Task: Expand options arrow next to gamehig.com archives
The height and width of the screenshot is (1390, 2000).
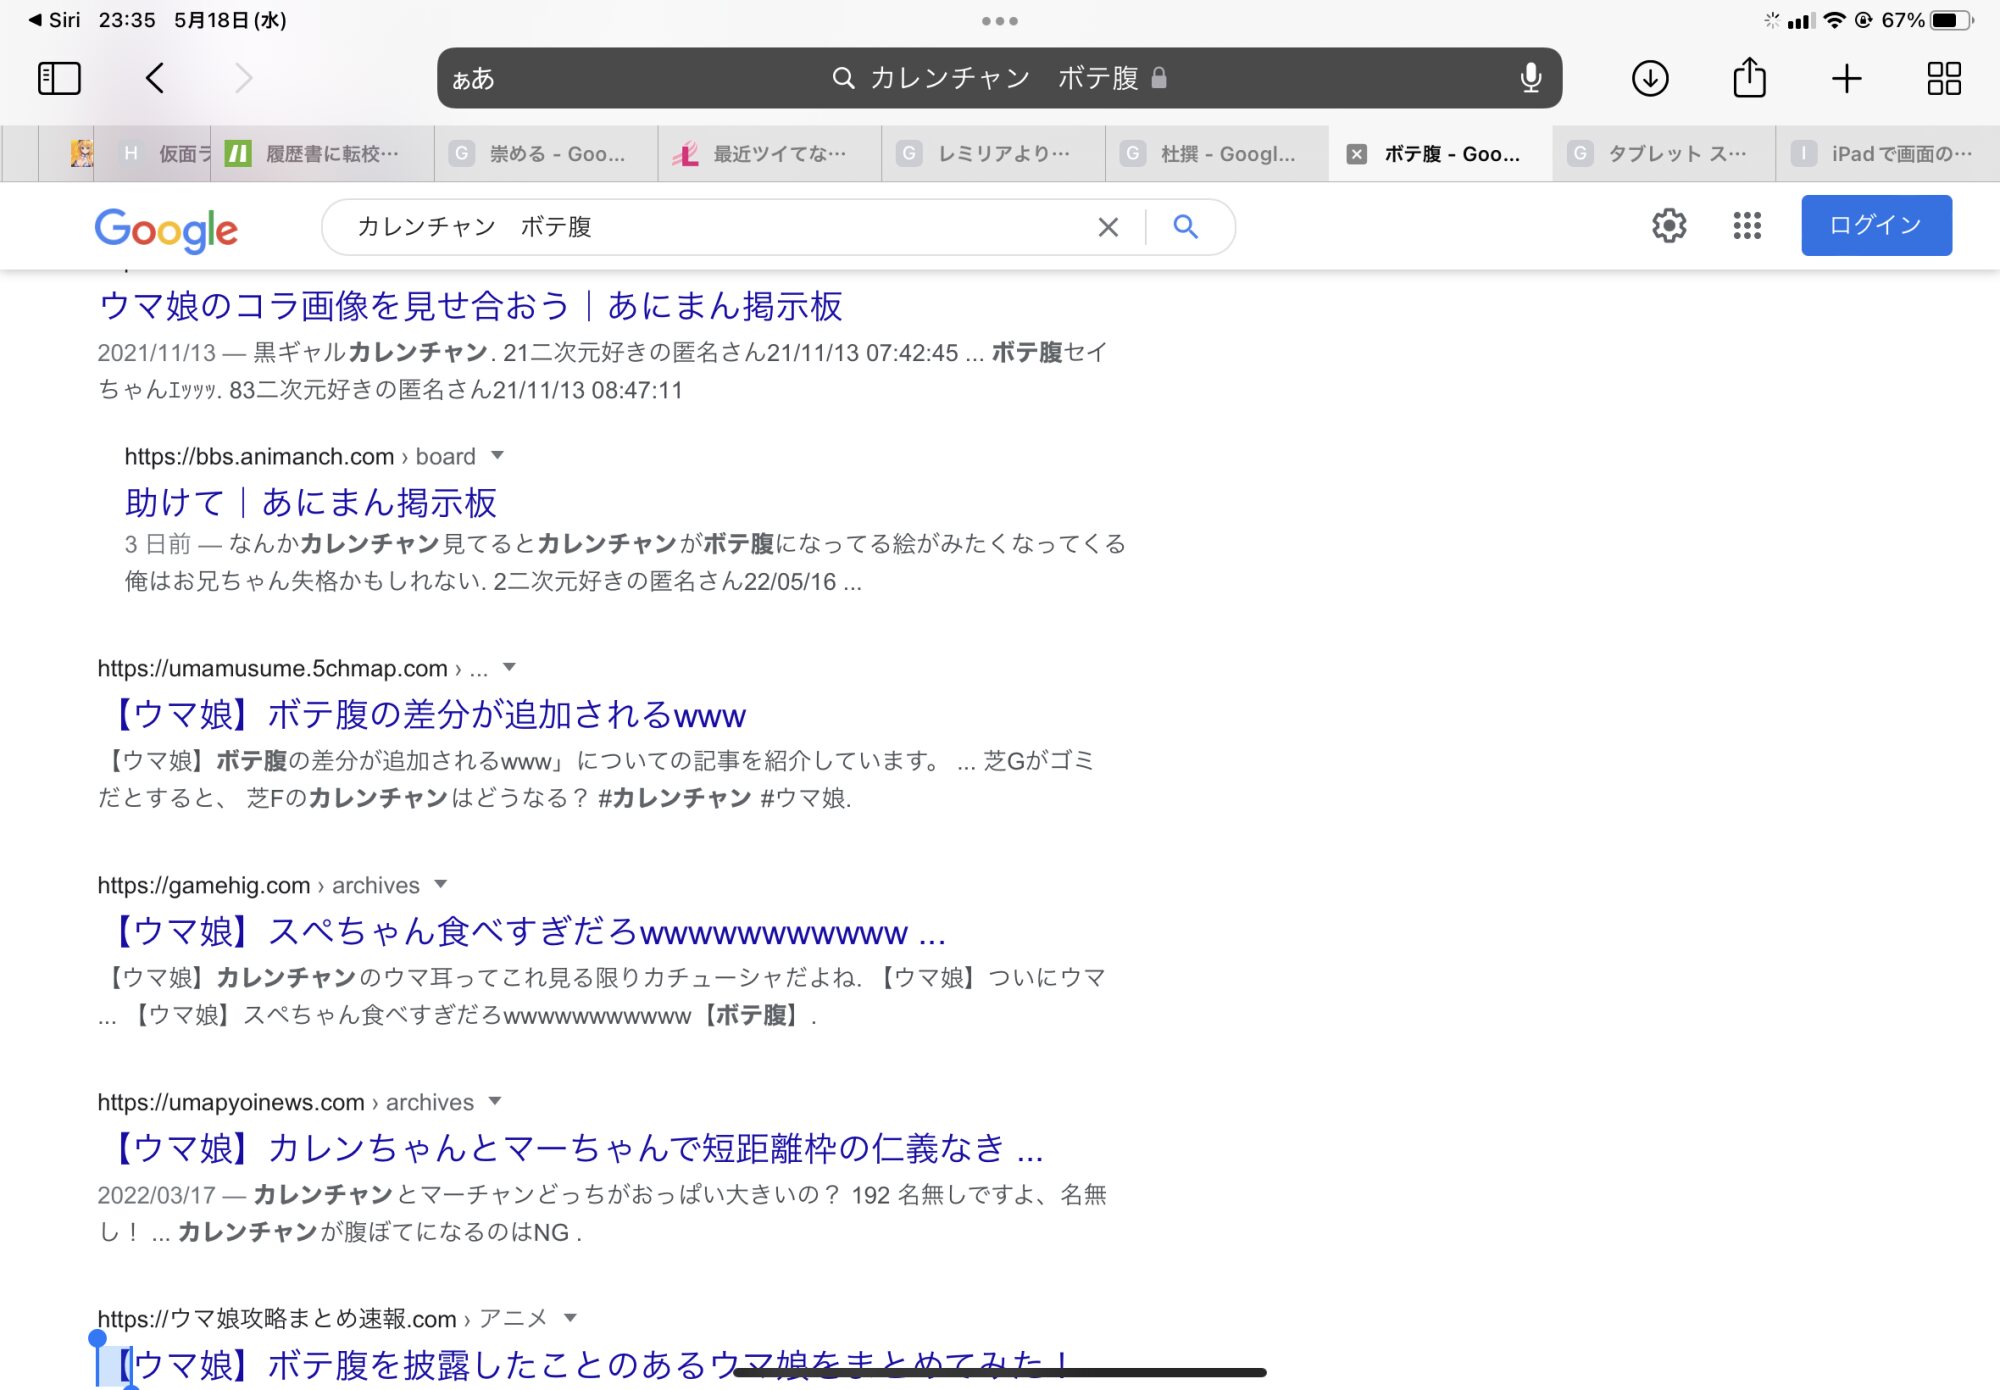Action: click(441, 884)
